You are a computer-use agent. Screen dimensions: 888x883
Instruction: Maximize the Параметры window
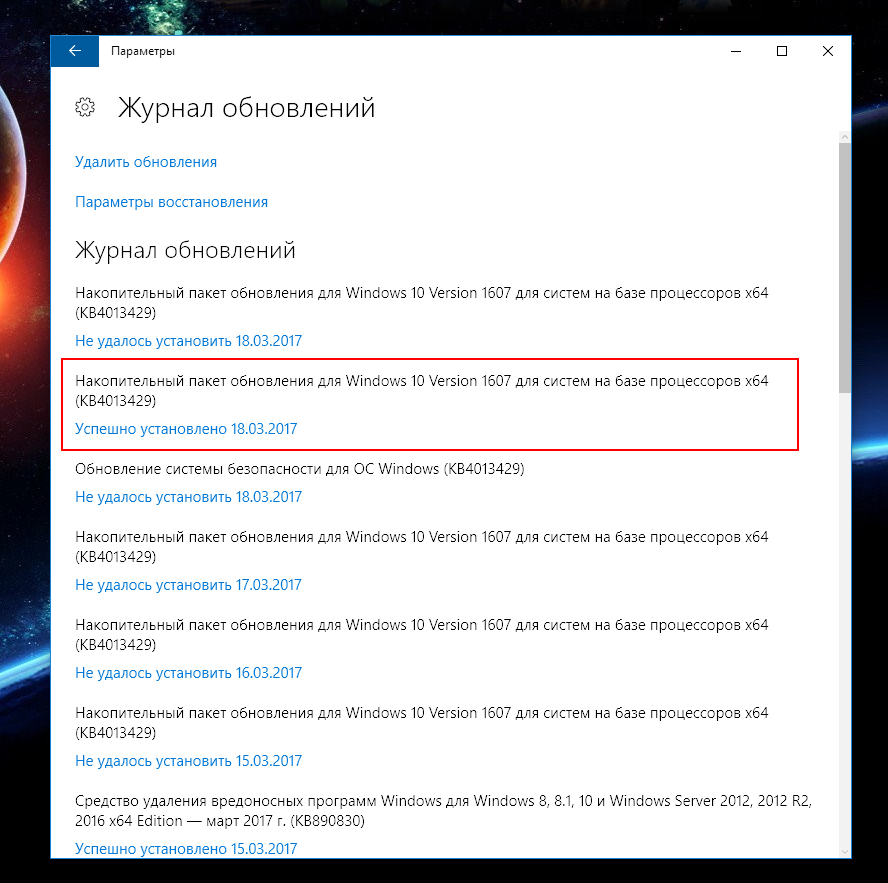[782, 51]
